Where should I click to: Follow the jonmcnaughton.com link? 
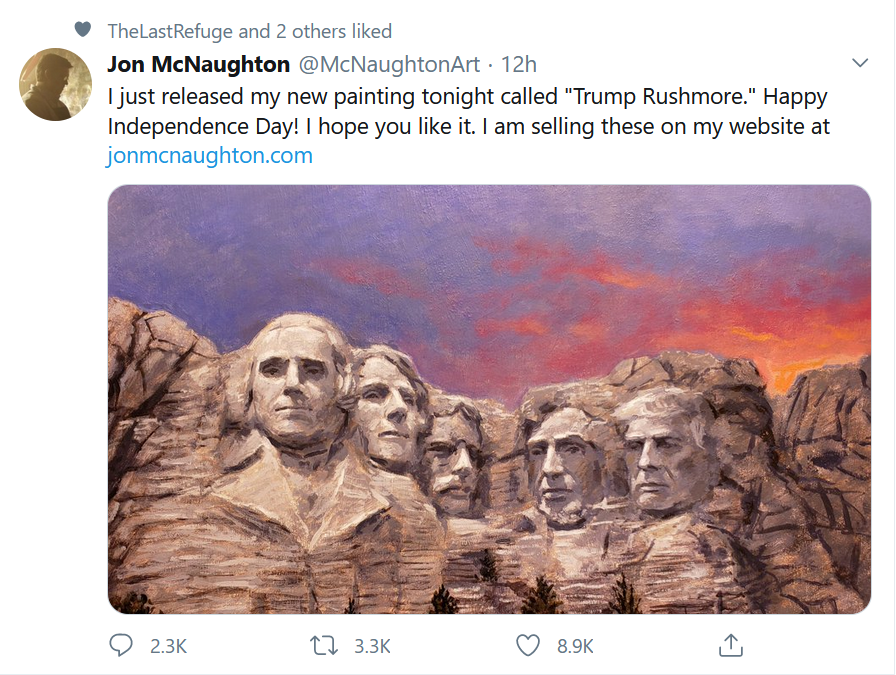coord(209,156)
